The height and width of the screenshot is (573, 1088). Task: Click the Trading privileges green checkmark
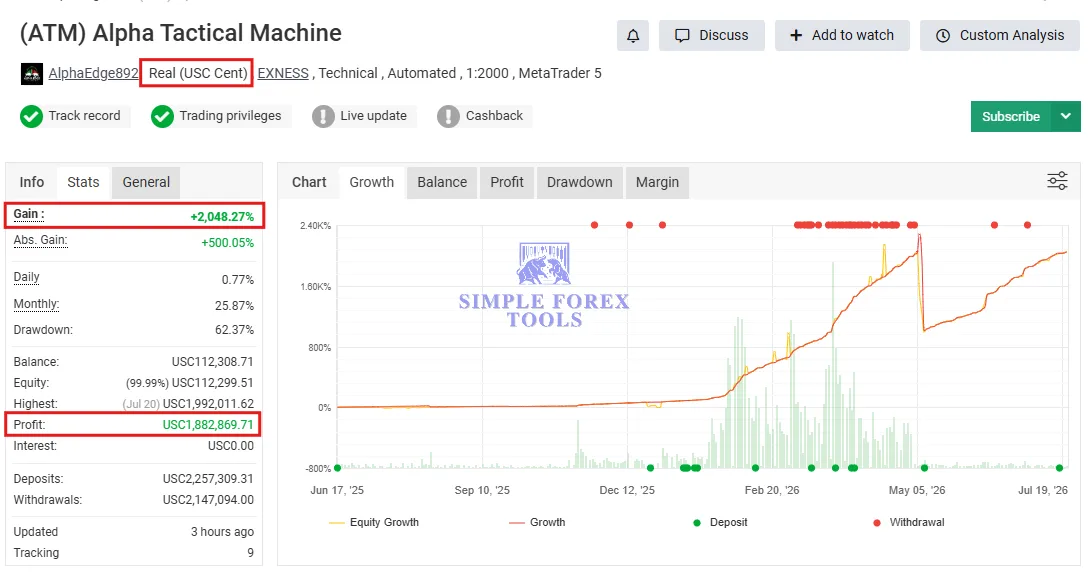[162, 117]
